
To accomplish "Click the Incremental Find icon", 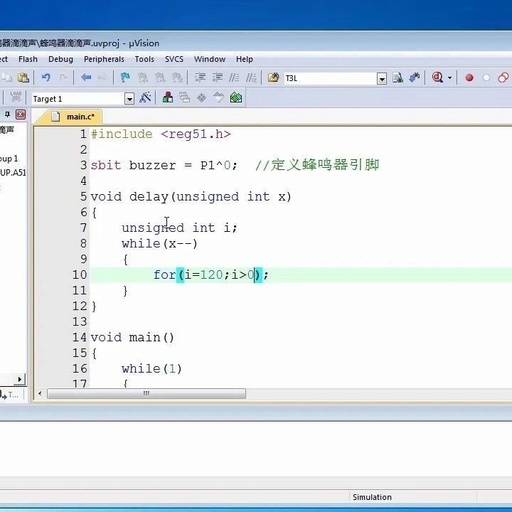I will click(x=414, y=78).
